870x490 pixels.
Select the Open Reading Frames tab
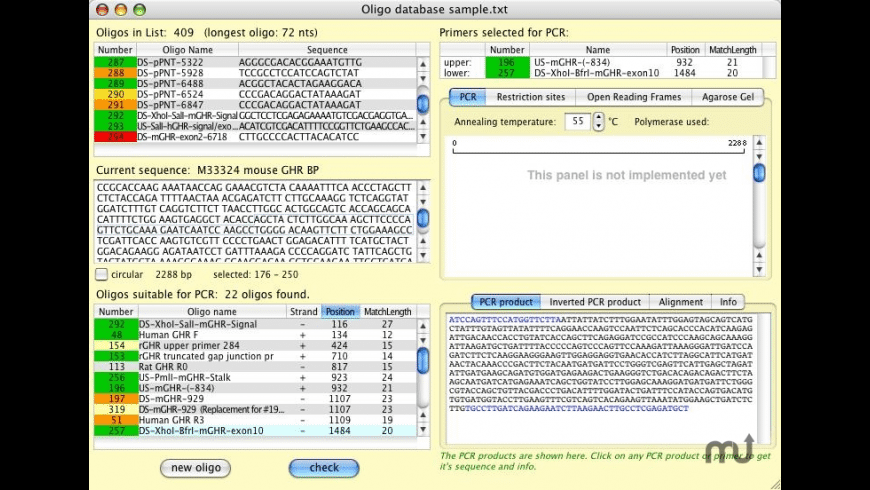(x=634, y=97)
